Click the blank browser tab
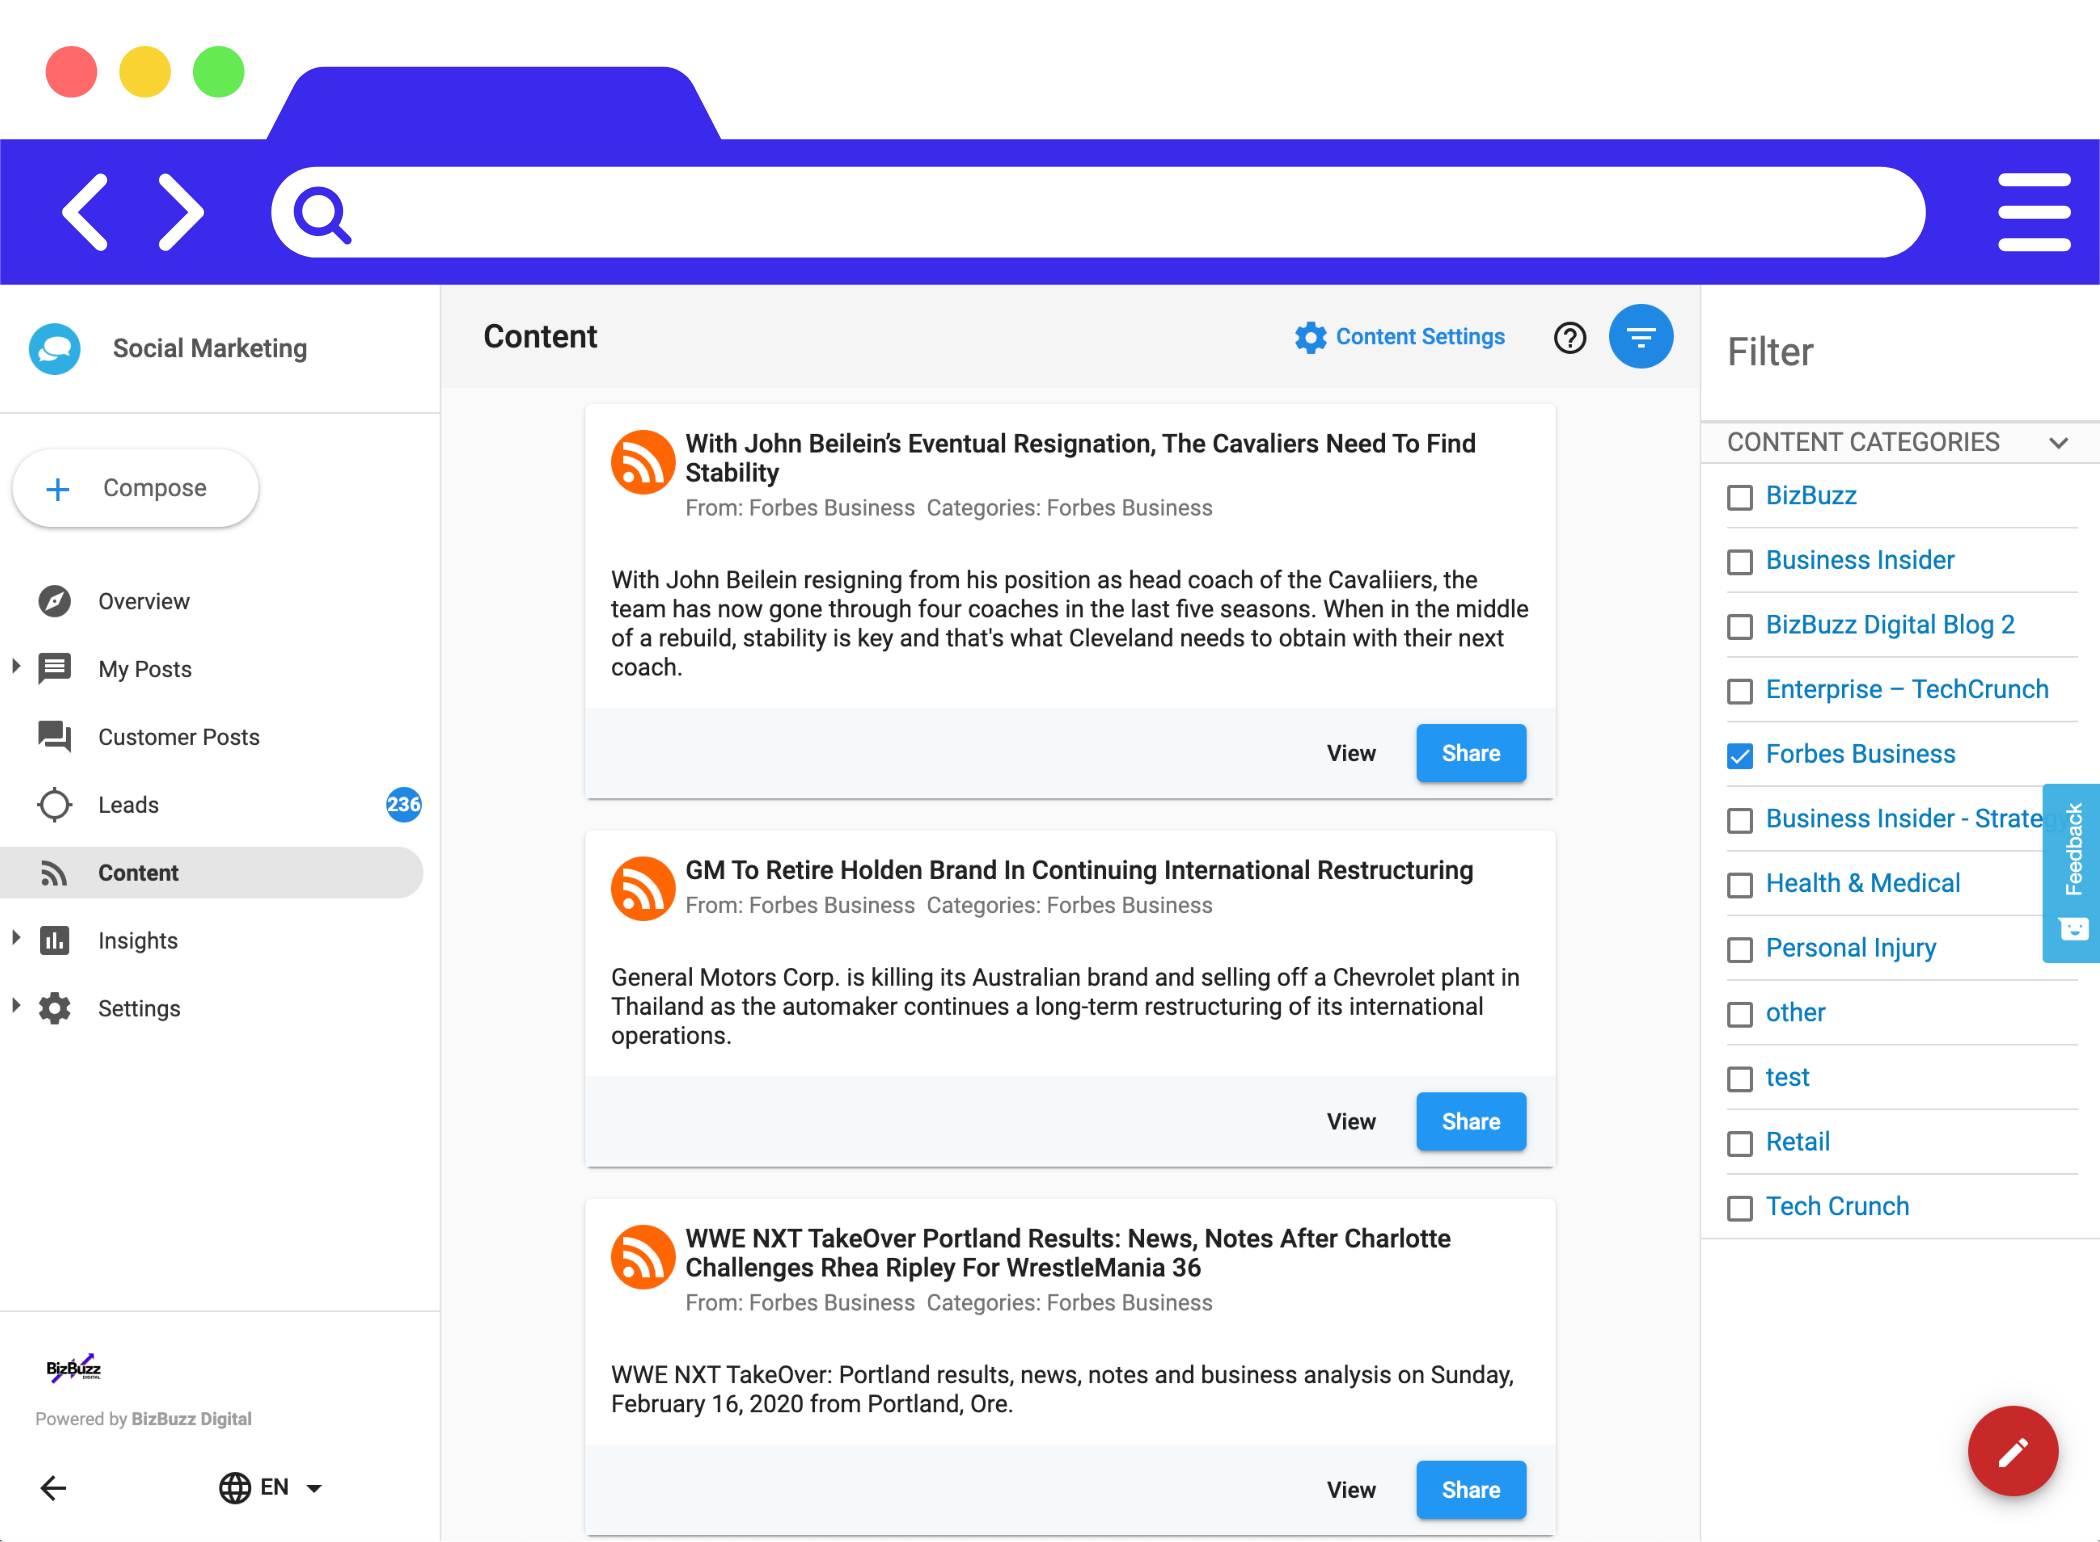This screenshot has height=1542, width=2100. click(x=494, y=103)
